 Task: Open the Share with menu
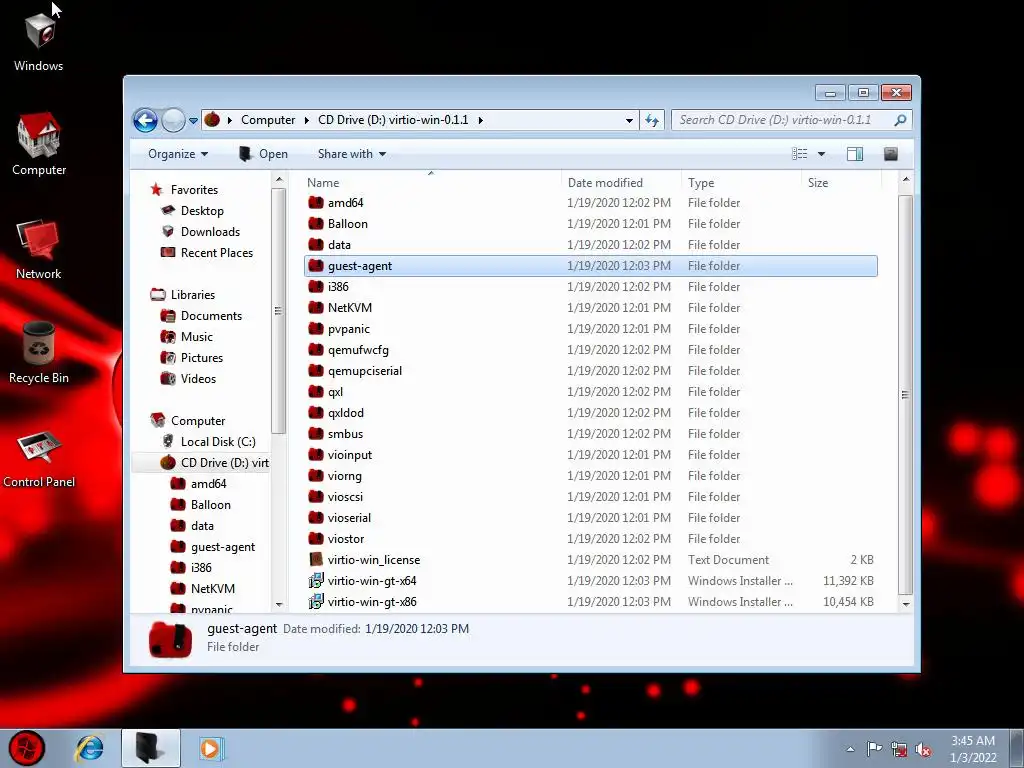(351, 154)
